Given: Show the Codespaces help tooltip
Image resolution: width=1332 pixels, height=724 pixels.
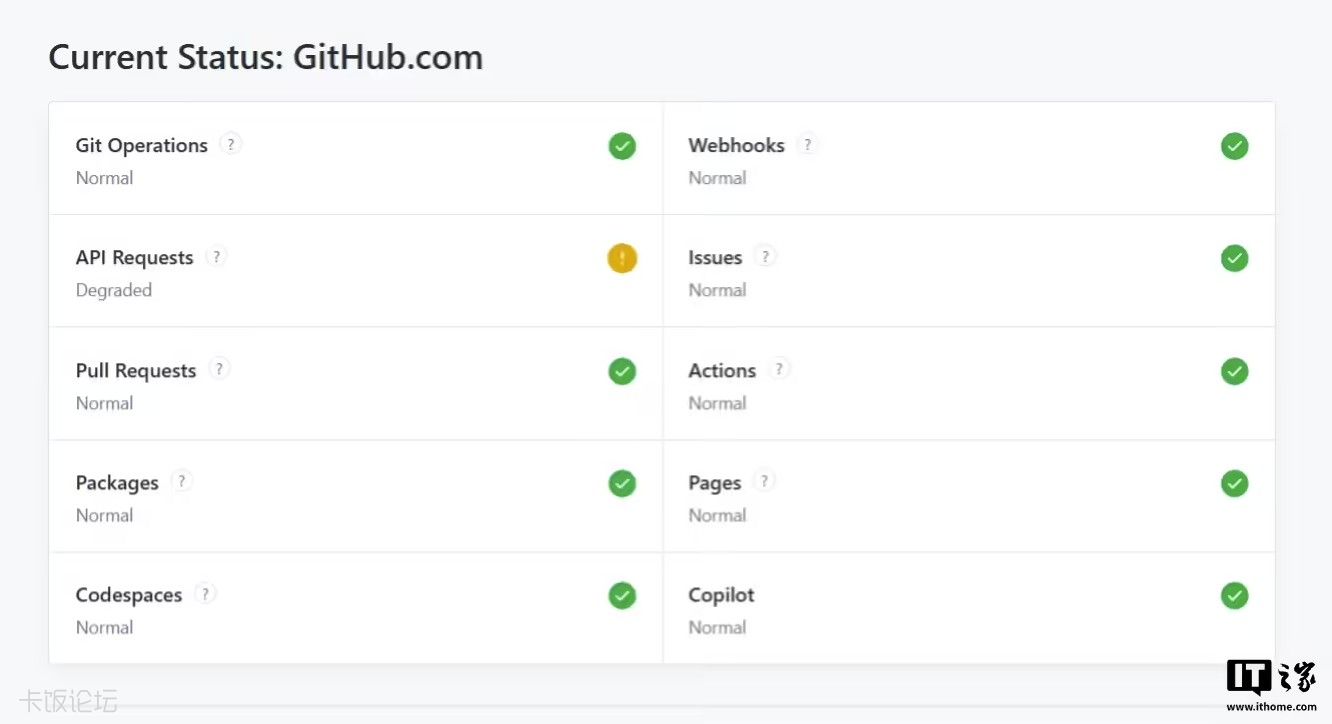Looking at the screenshot, I should pos(205,593).
